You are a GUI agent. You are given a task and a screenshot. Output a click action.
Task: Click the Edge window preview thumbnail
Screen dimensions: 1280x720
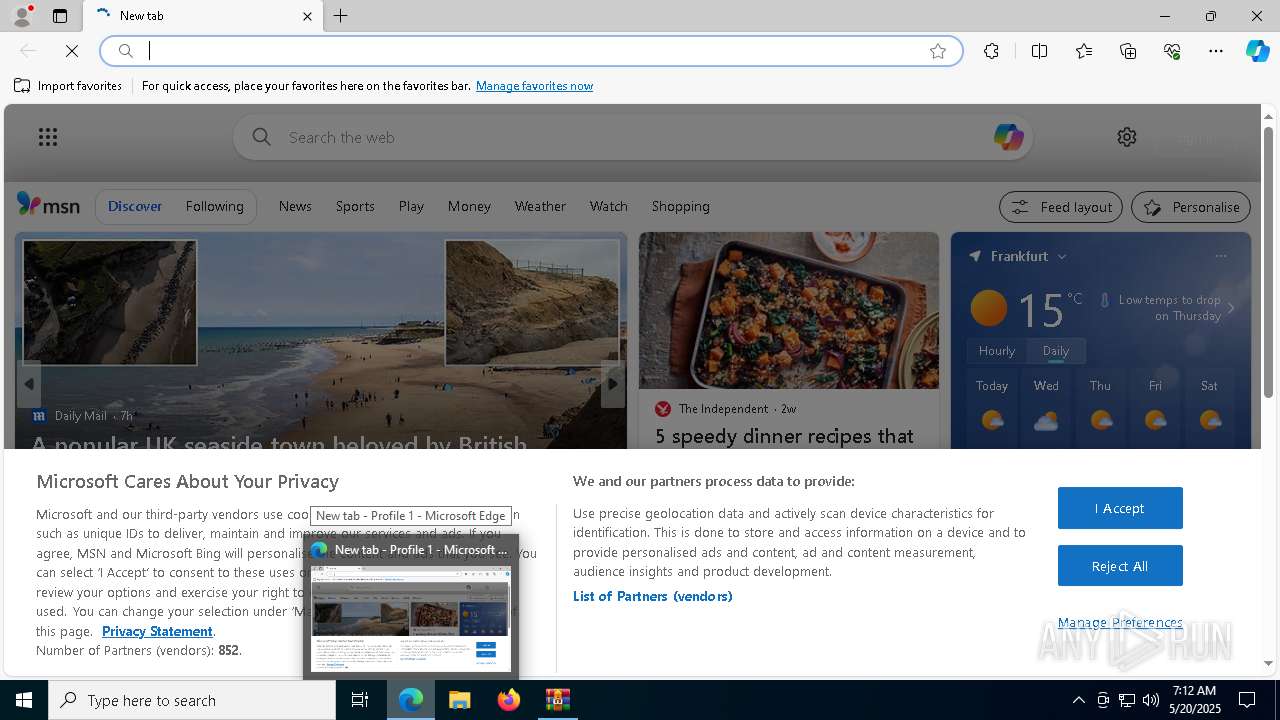click(411, 620)
